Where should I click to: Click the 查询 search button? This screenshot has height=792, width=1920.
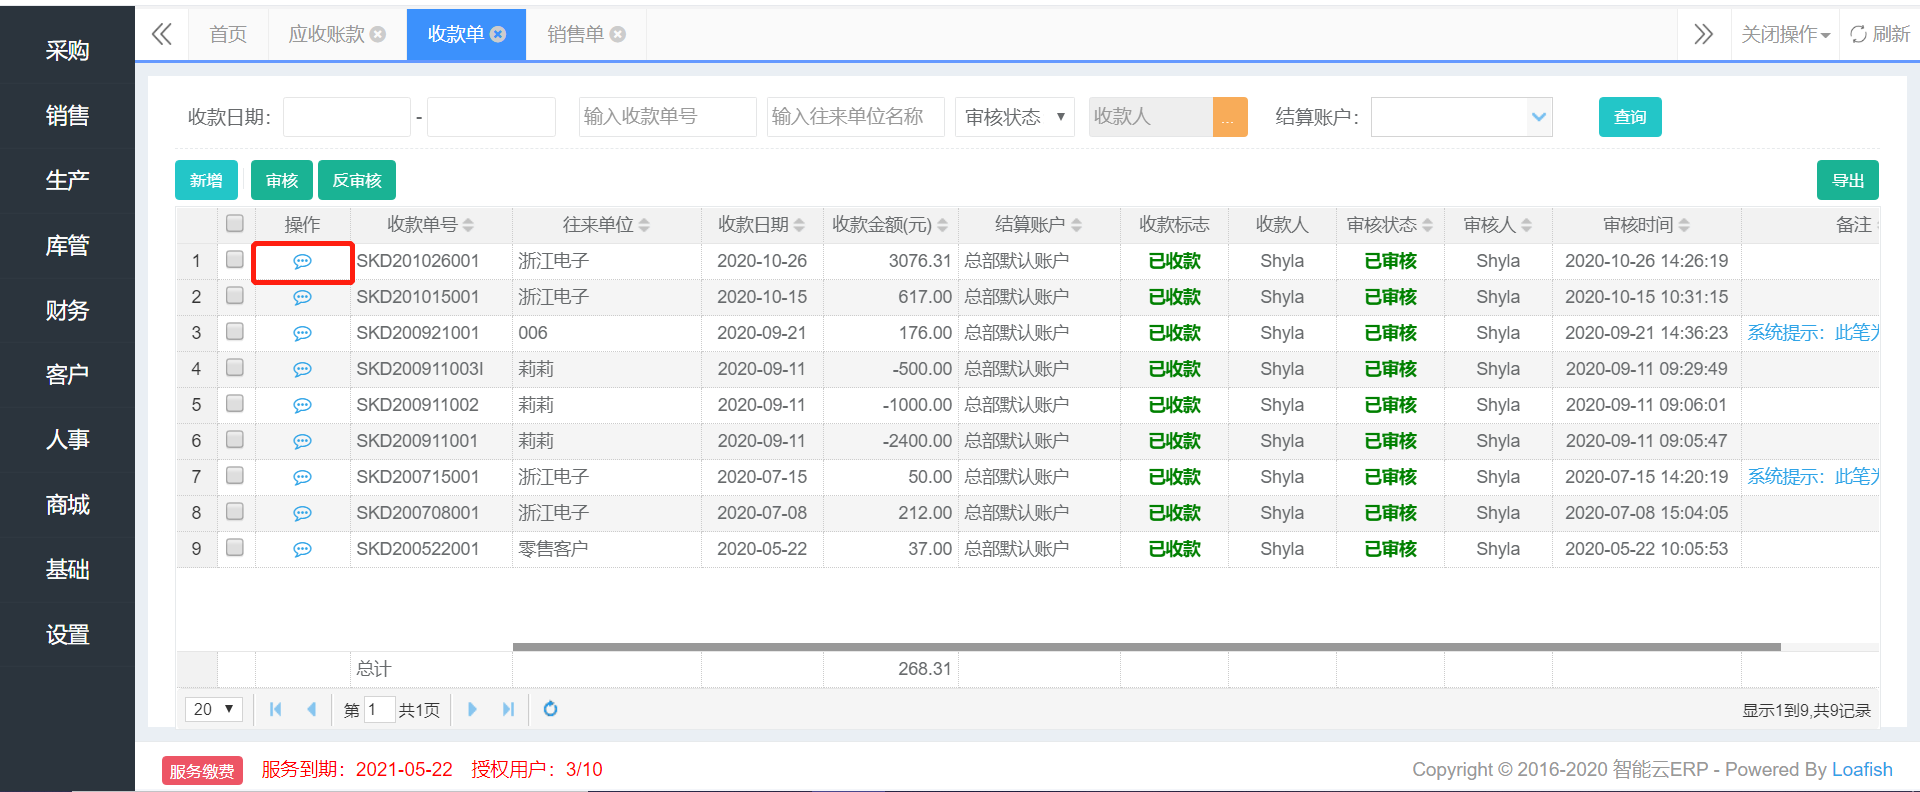click(1630, 117)
